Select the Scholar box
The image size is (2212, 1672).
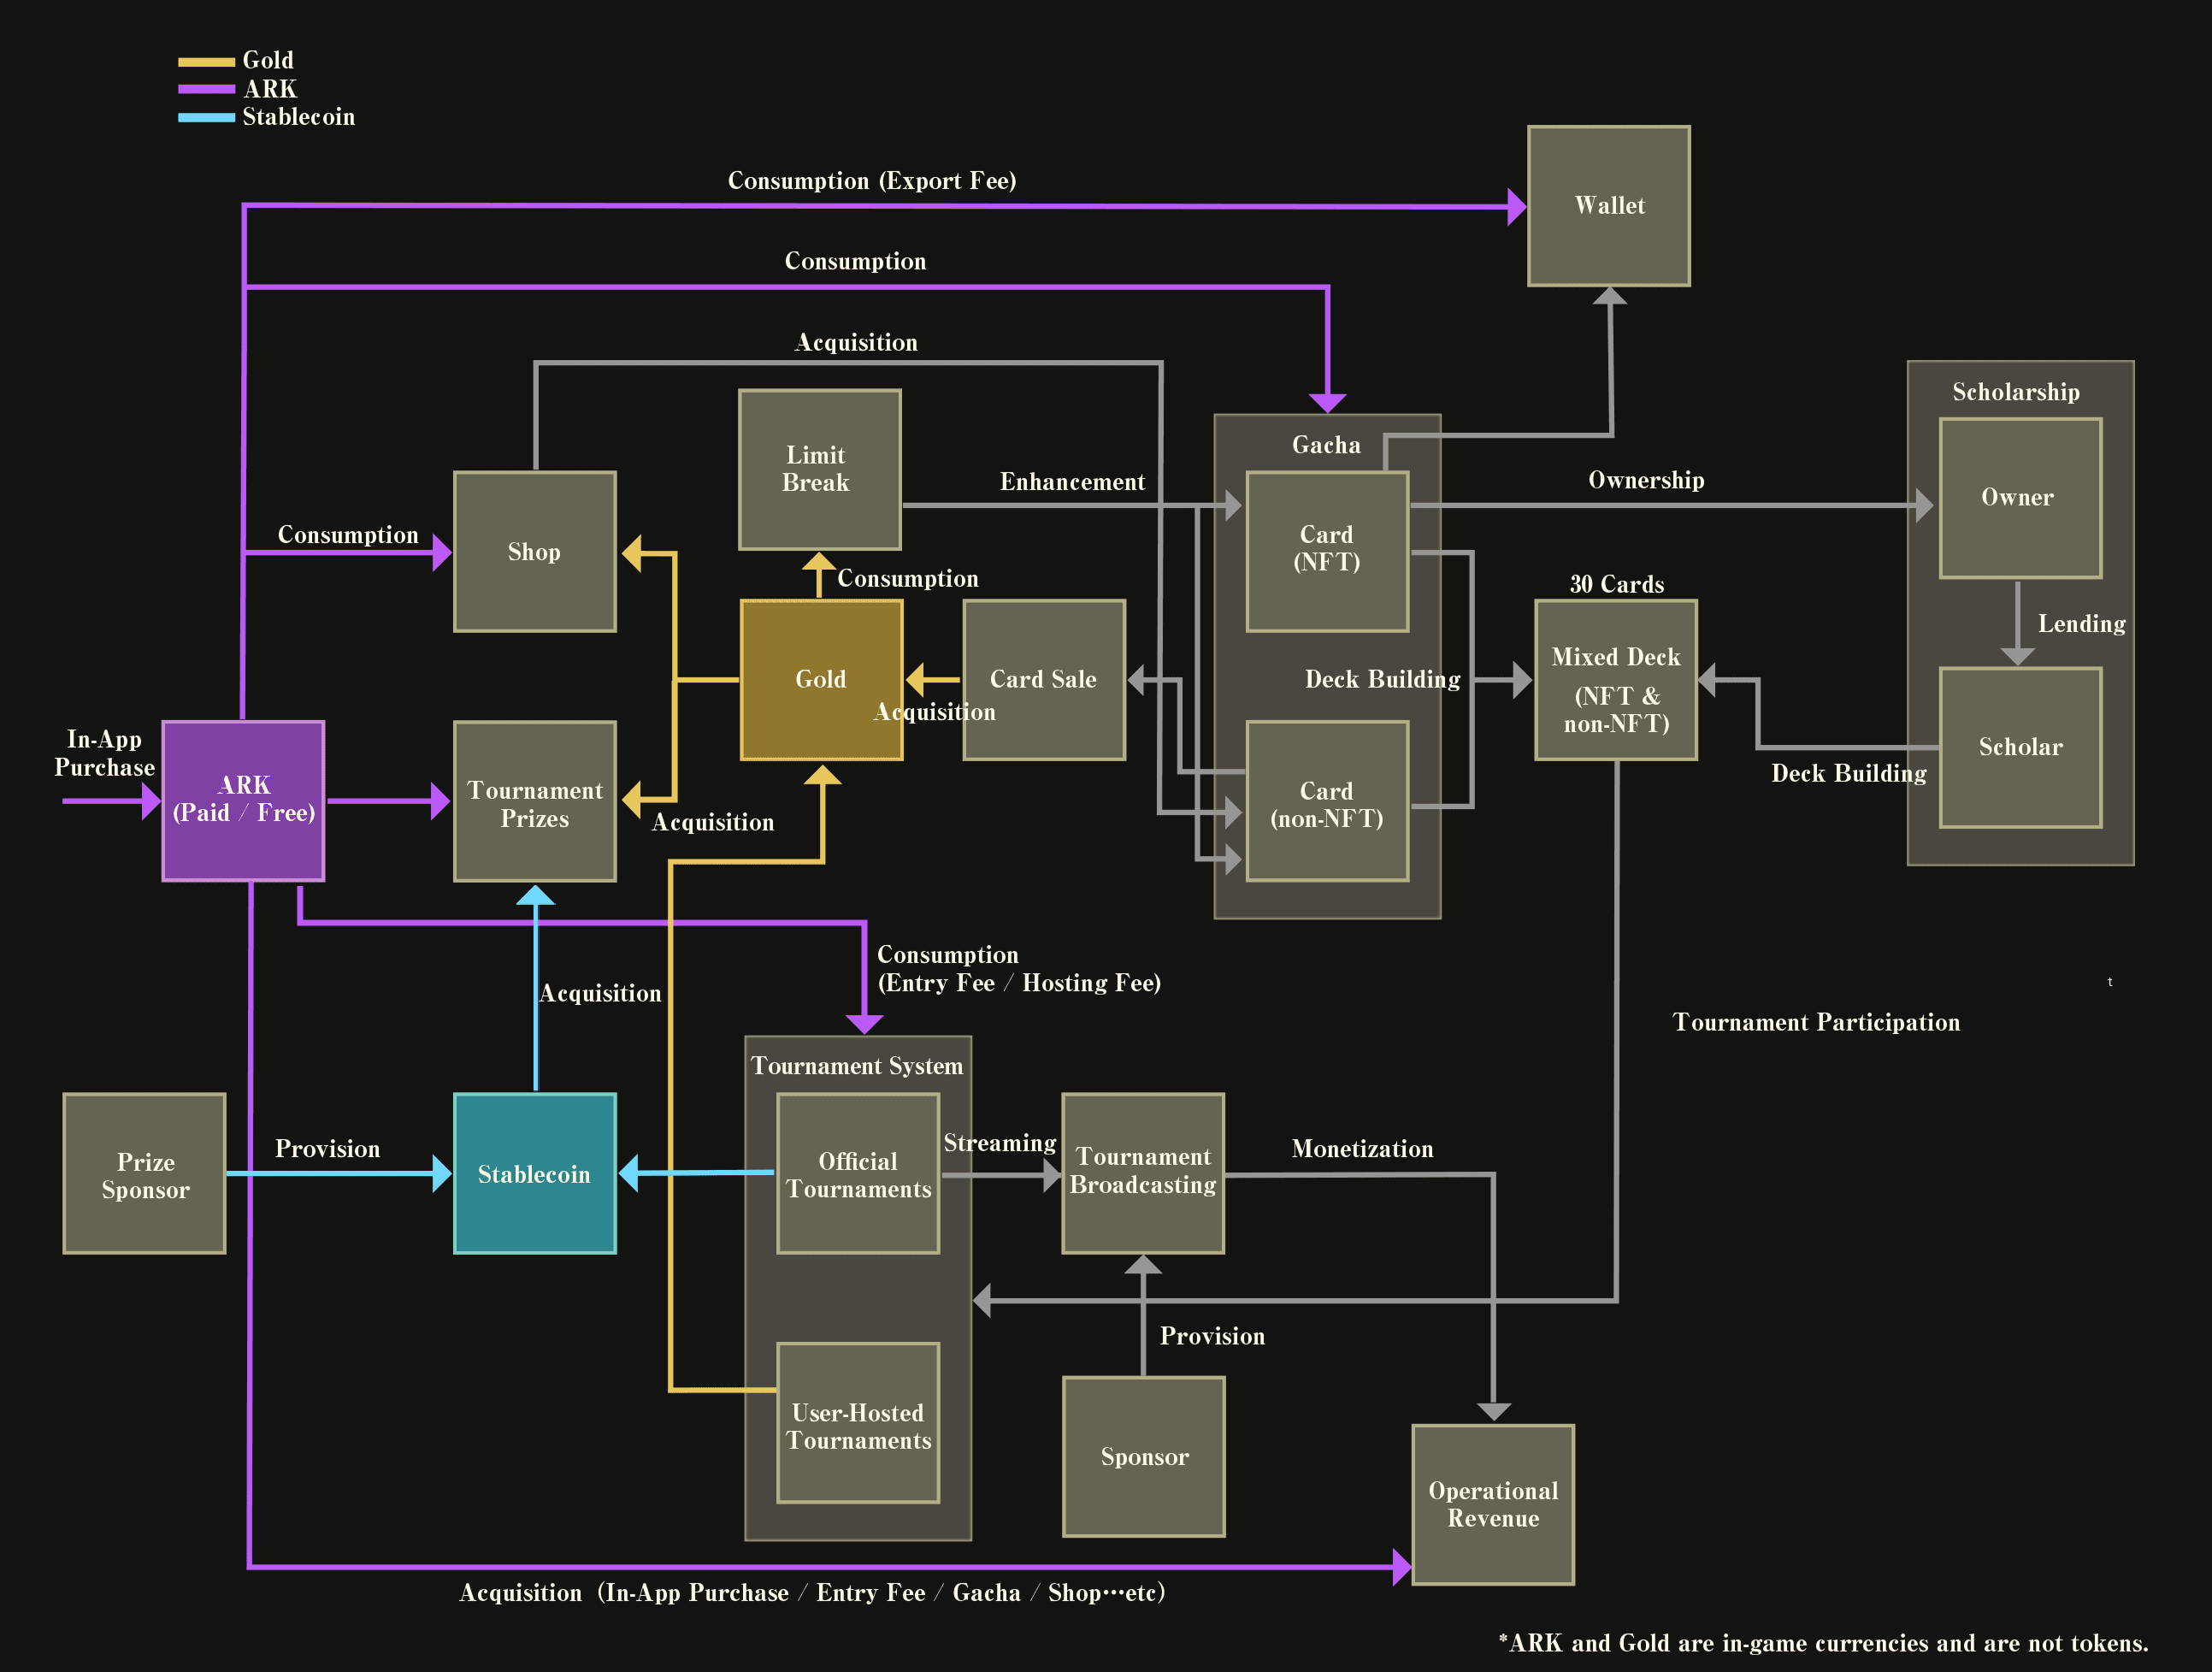pos(2020,747)
